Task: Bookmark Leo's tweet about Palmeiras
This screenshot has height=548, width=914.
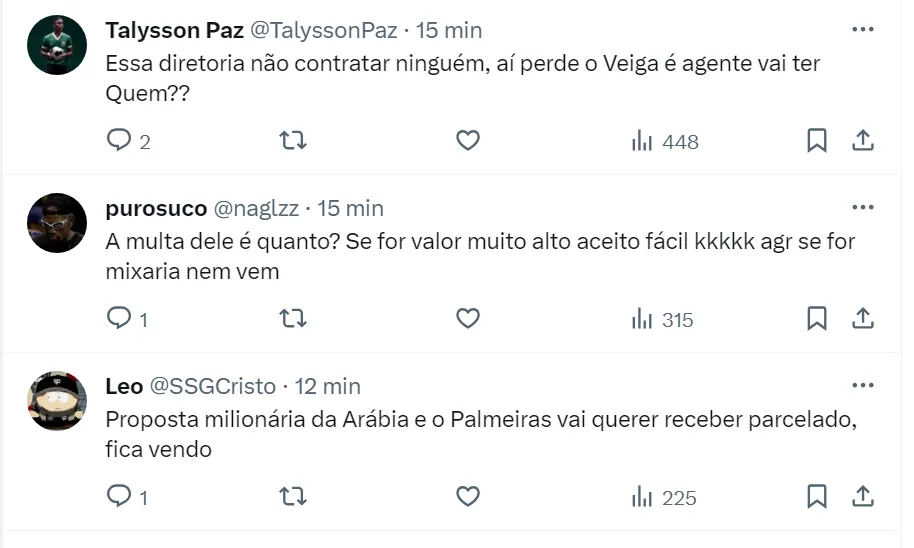Action: (817, 496)
